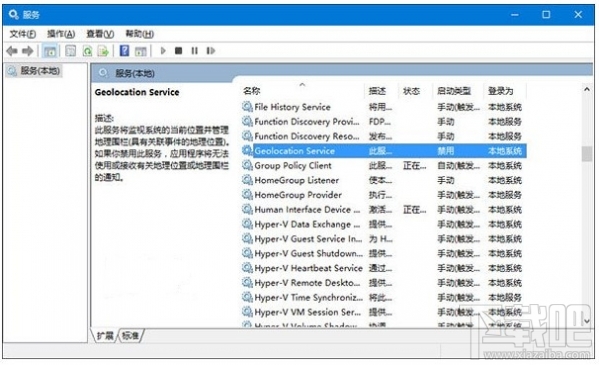Viewport: 599px width, 365px height.
Task: Select the Geolocation Service list row
Action: (384, 151)
